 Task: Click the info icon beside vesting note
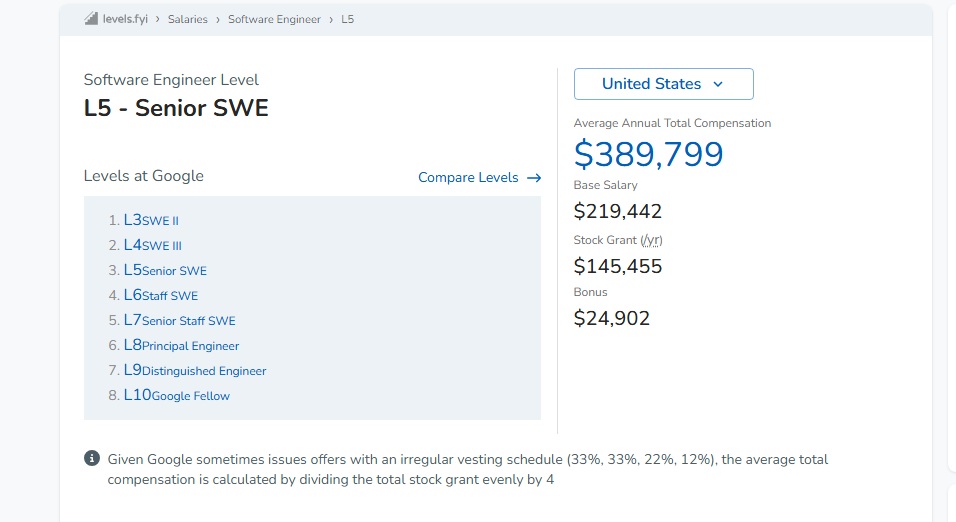[92, 459]
